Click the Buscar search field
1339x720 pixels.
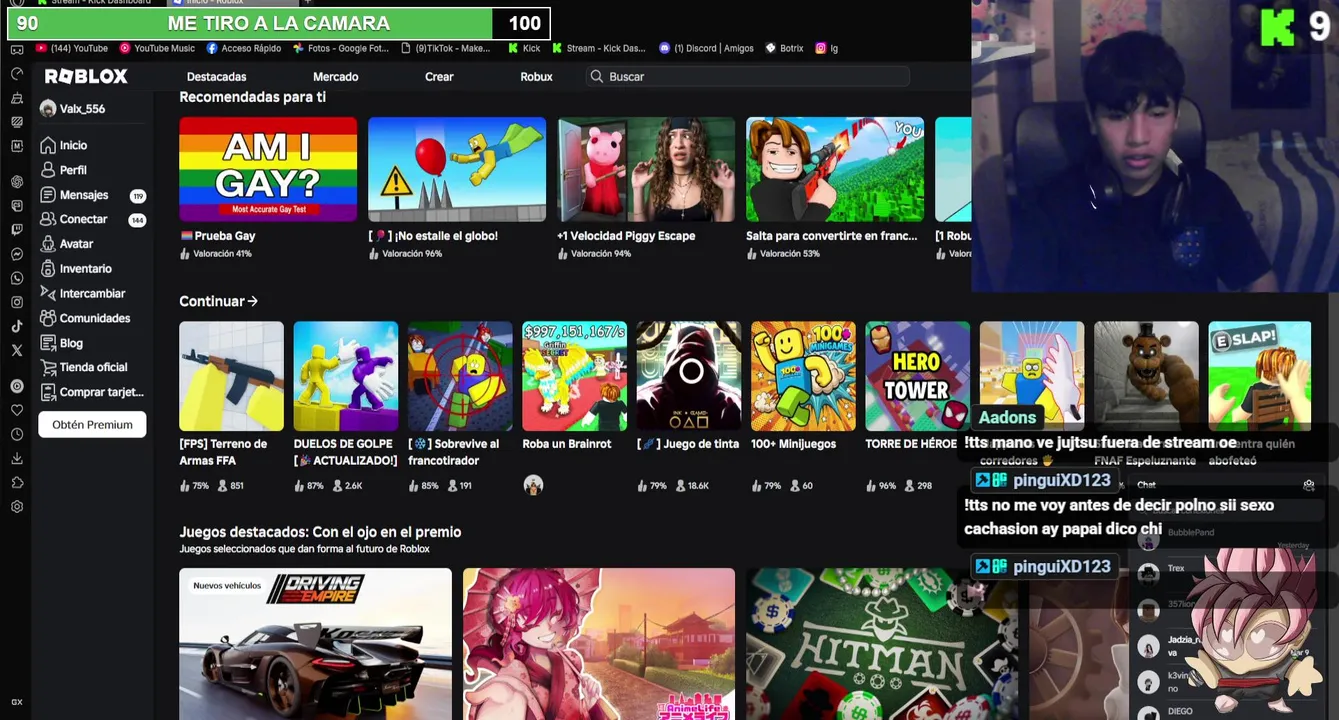pyautogui.click(x=747, y=76)
